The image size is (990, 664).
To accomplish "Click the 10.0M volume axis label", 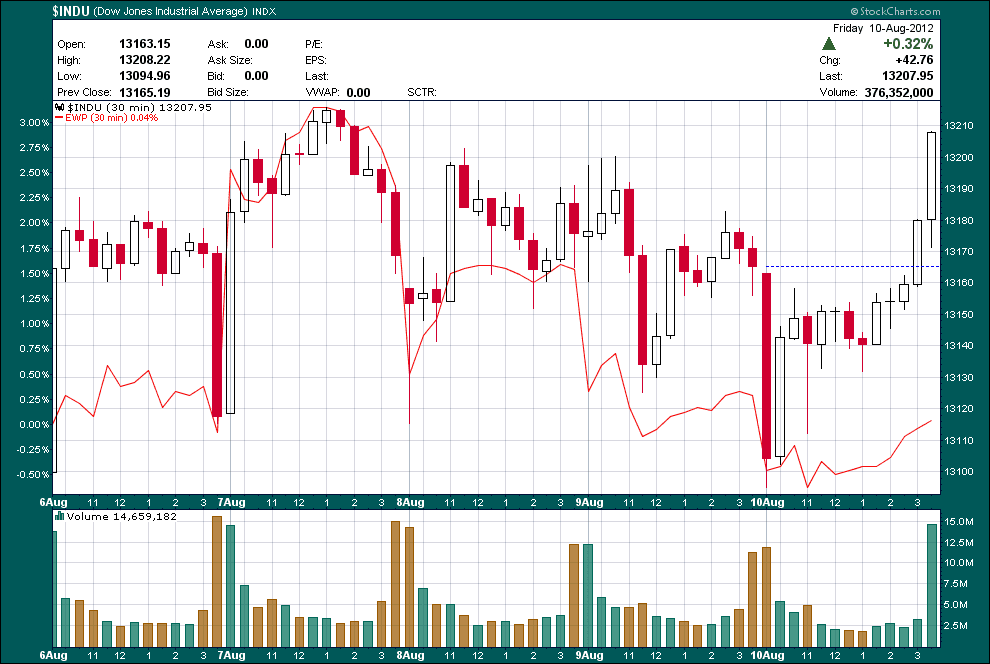I will [958, 562].
